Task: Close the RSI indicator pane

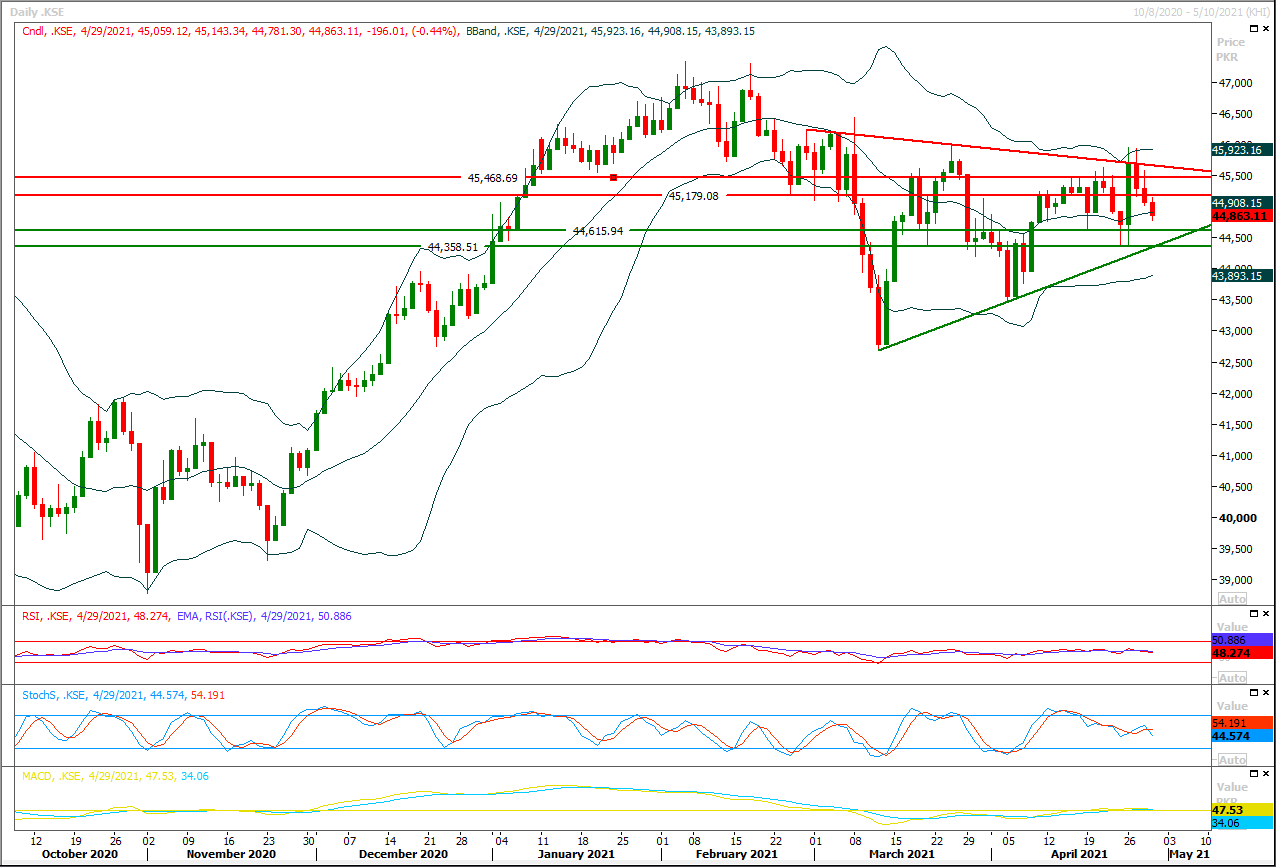Action: [x=1266, y=616]
